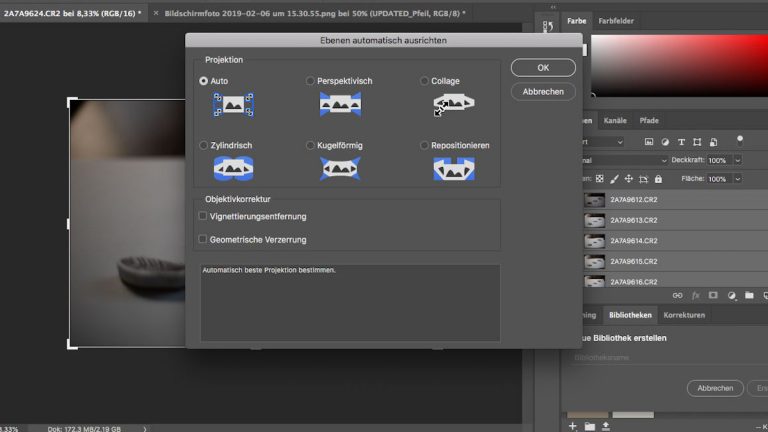Click the add layer mask icon

(713, 296)
